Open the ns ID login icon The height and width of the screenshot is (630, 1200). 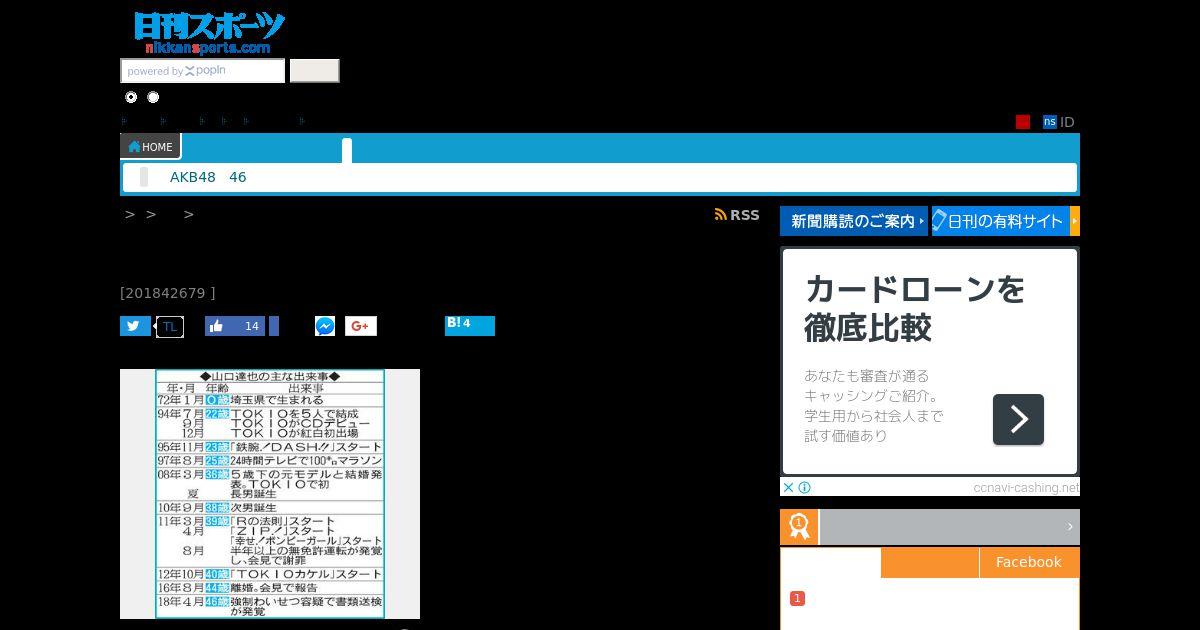point(1050,122)
